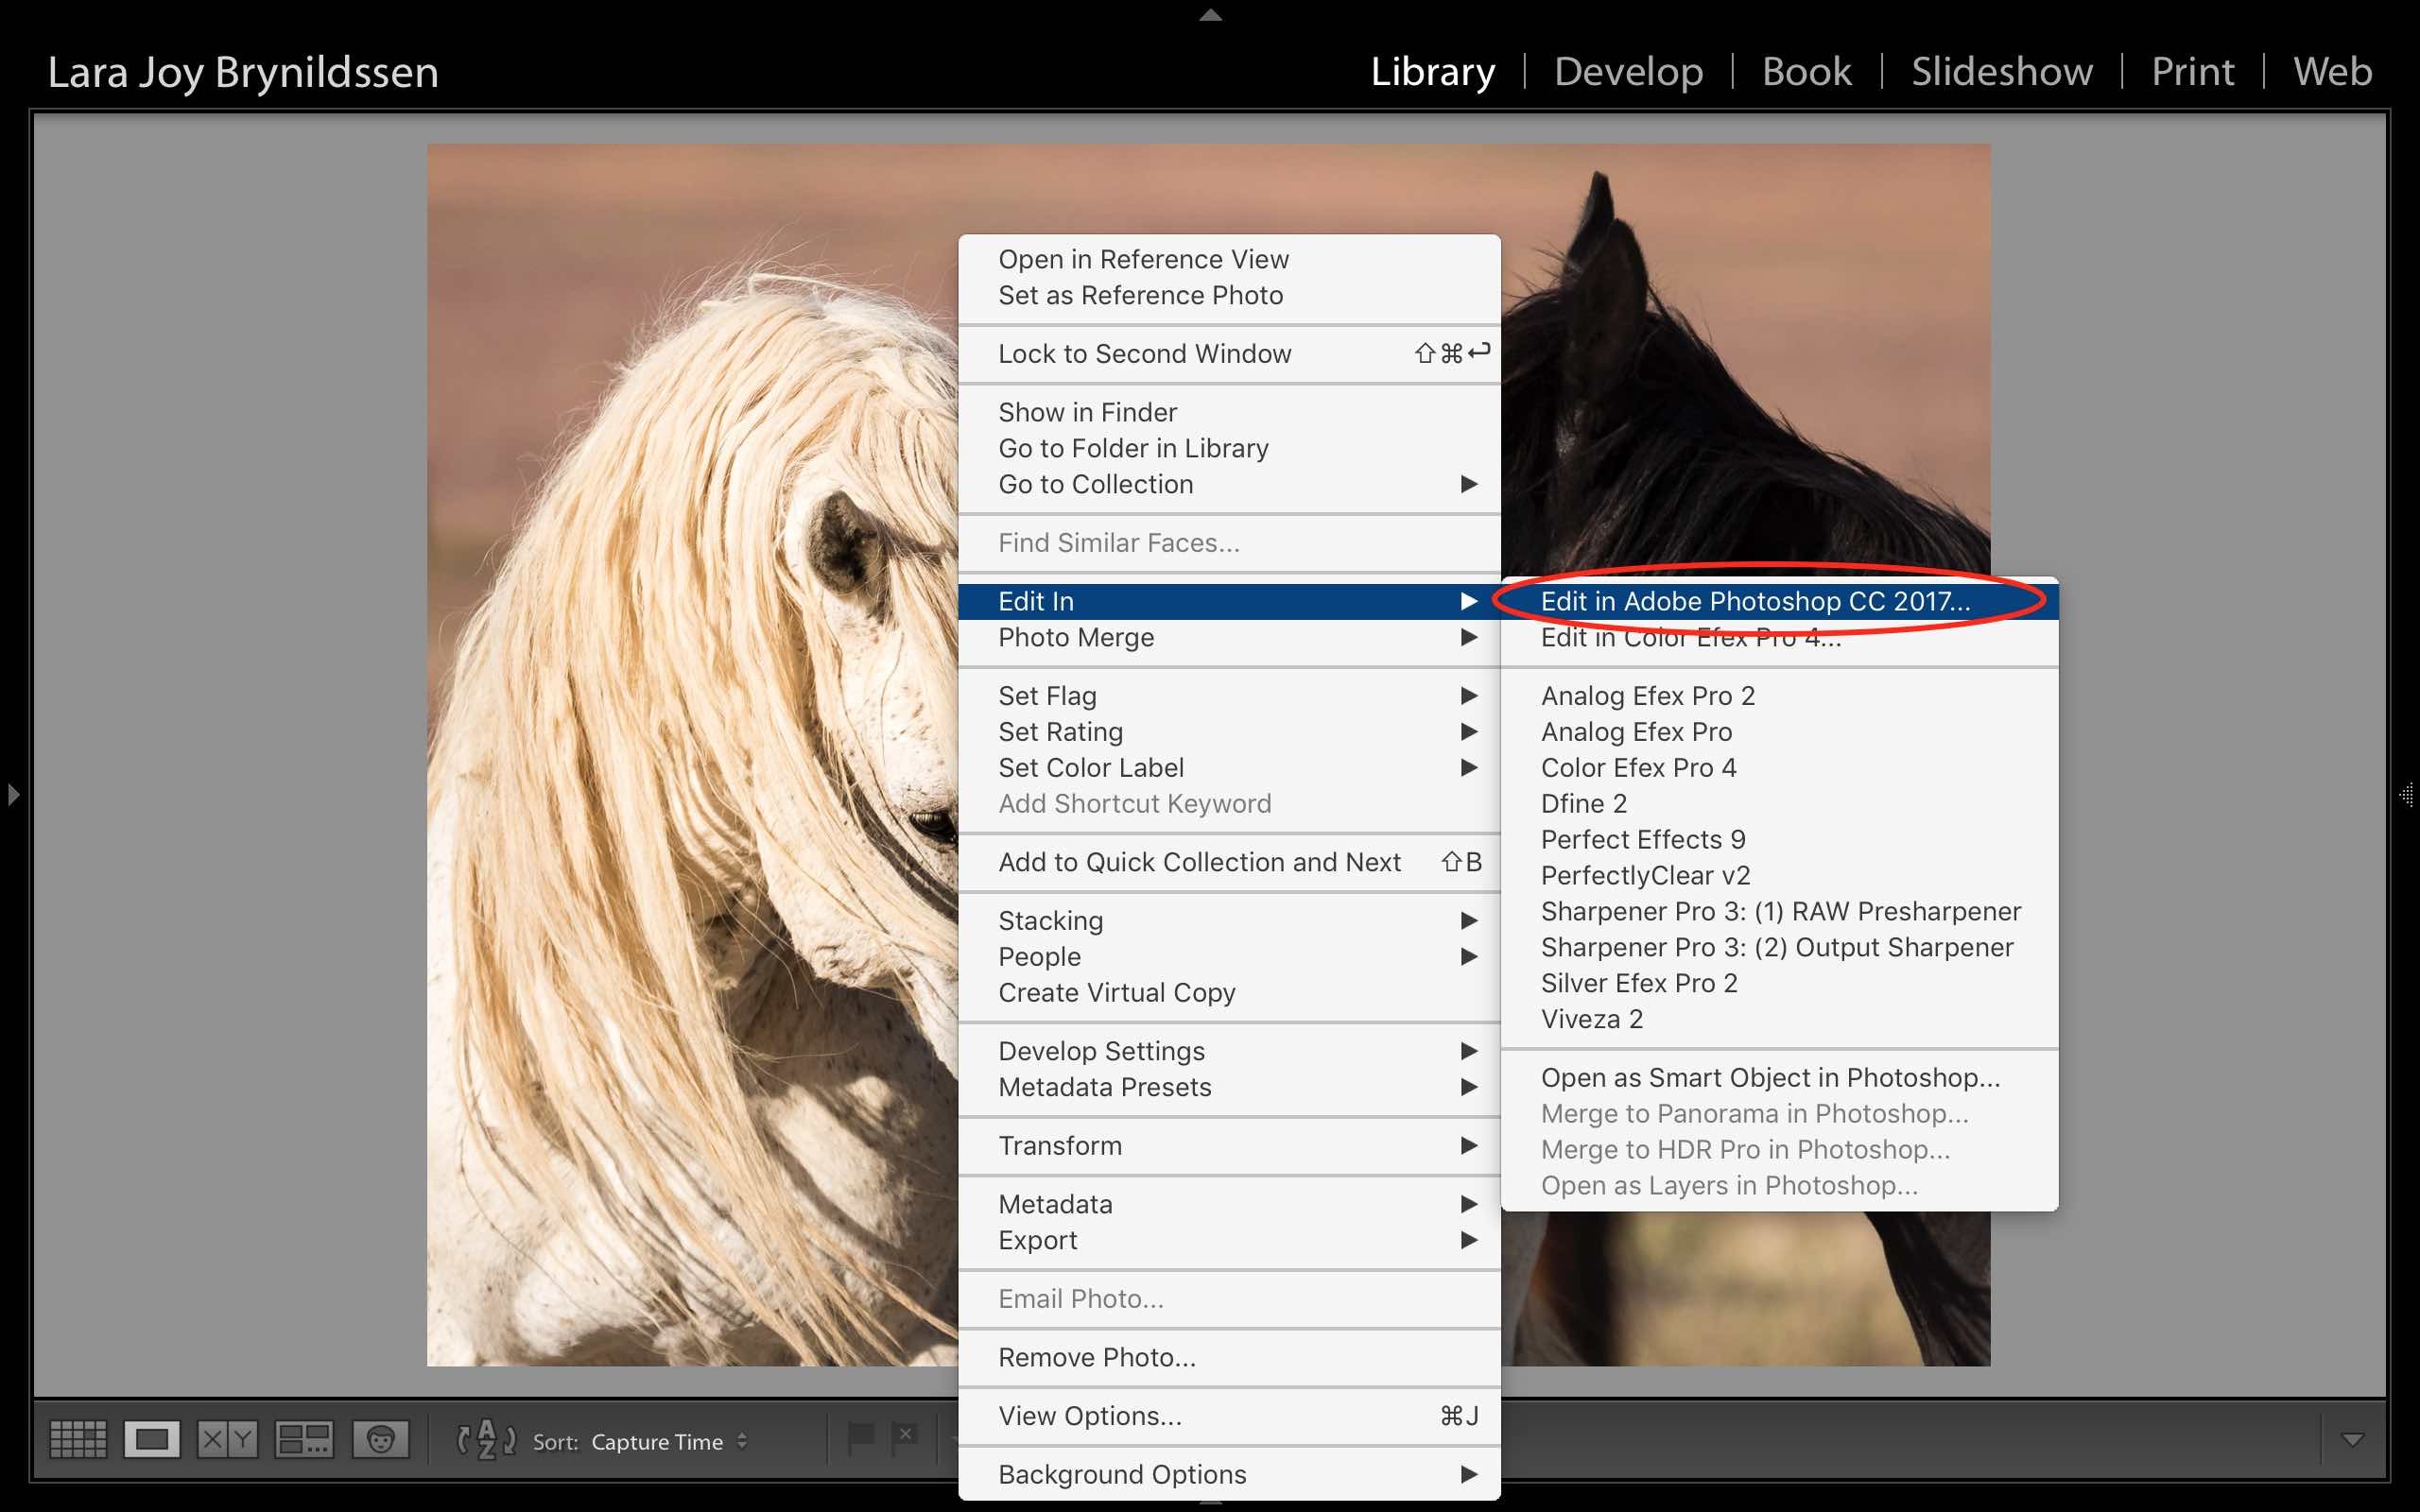Select Silver Efex Pro 2

[x=1639, y=983]
